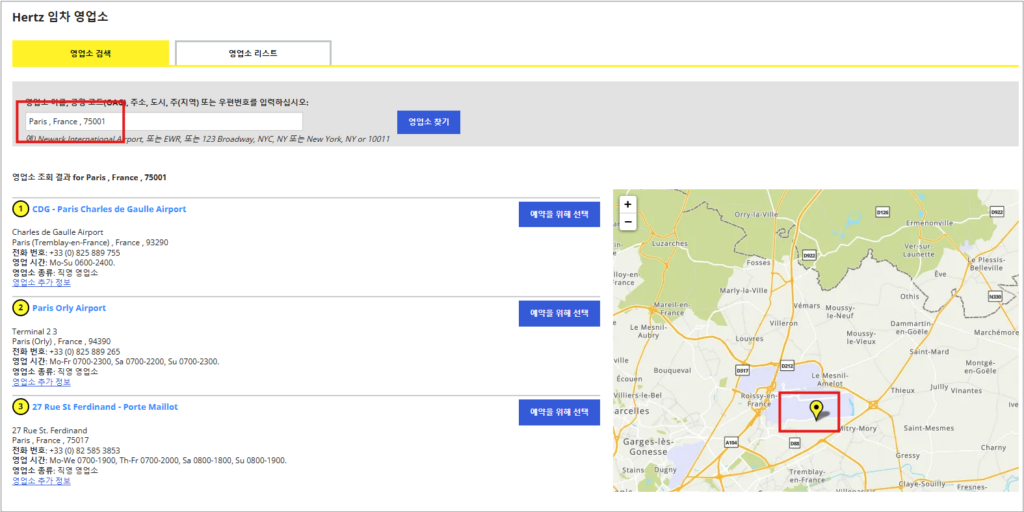Viewport: 1024px width, 512px height.
Task: Open 영업소 추가 정보 for 27 Rue St Ferdinand
Action: coord(42,481)
